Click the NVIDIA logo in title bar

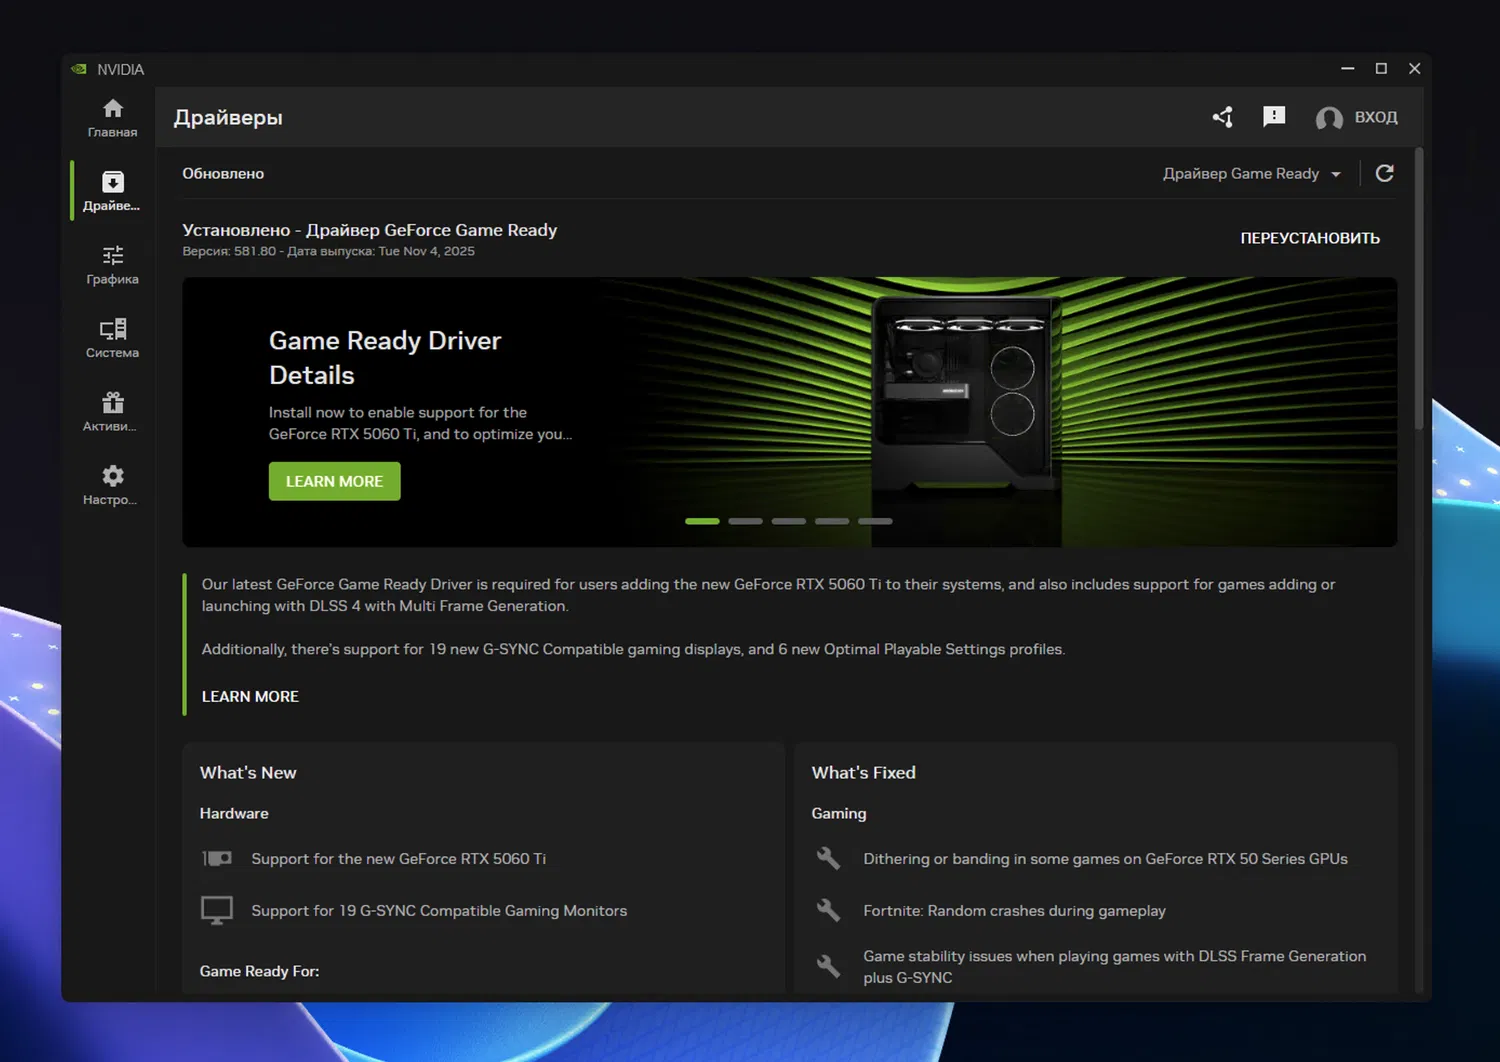click(79, 69)
